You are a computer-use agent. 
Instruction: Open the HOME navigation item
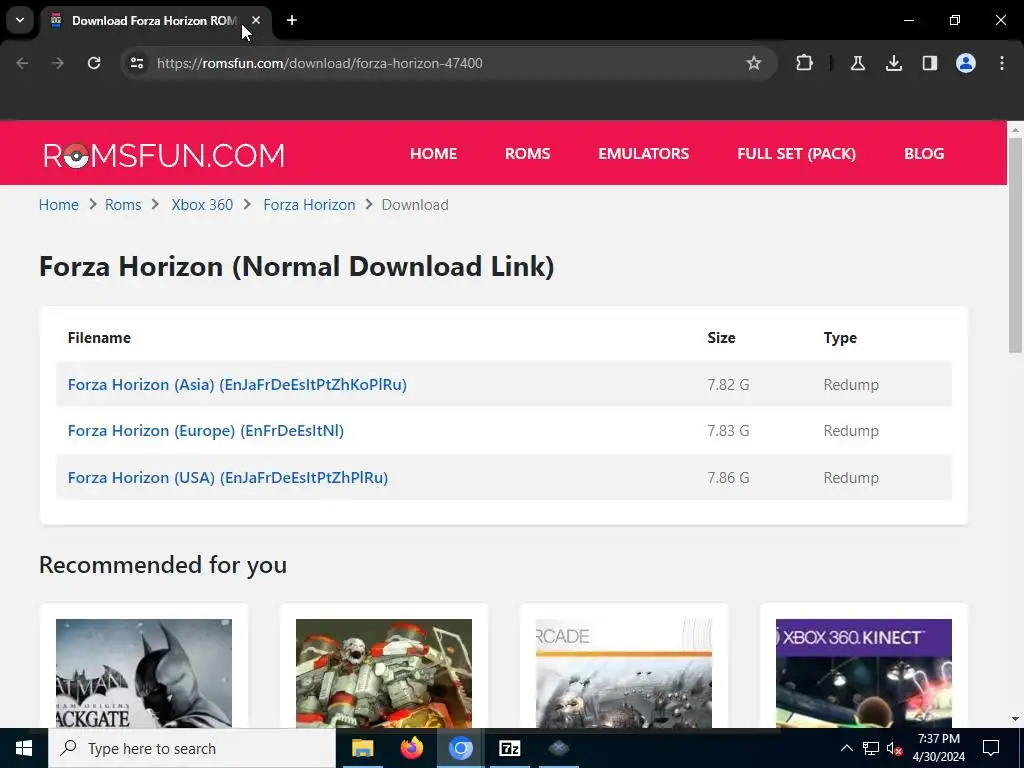pos(434,153)
